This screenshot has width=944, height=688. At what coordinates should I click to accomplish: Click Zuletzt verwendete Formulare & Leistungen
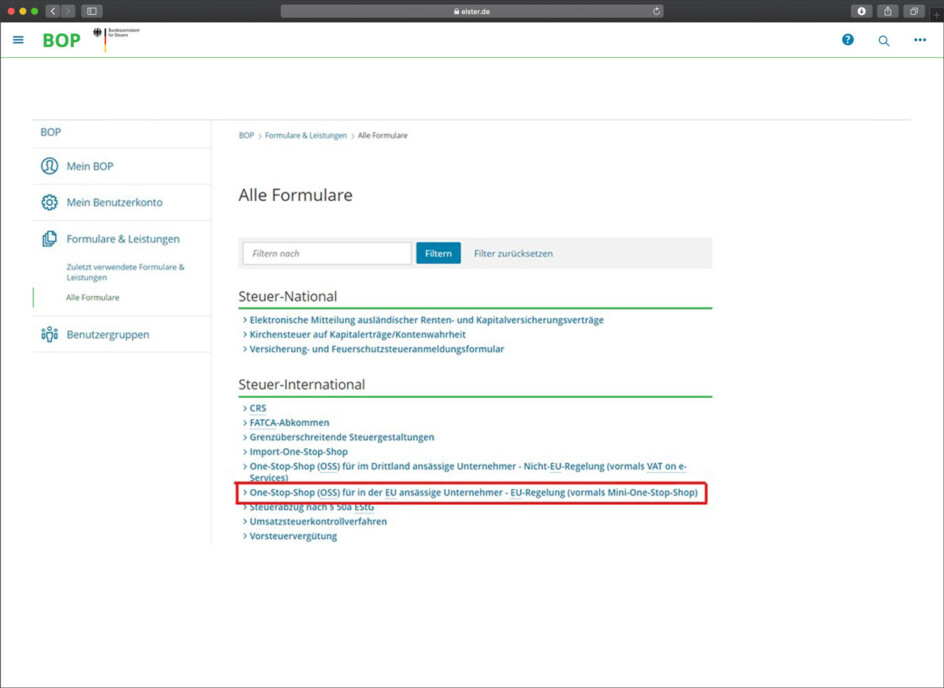(125, 272)
